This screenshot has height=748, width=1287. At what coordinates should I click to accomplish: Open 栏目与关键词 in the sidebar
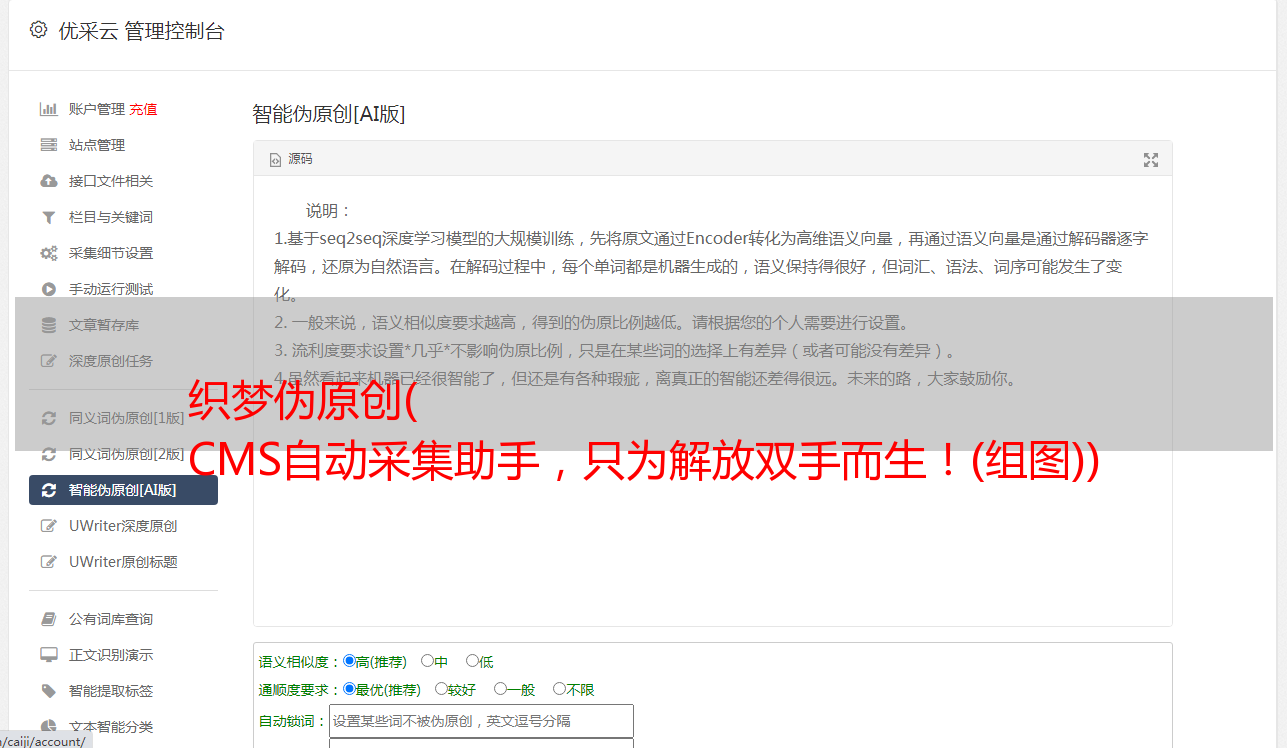pyautogui.click(x=111, y=217)
